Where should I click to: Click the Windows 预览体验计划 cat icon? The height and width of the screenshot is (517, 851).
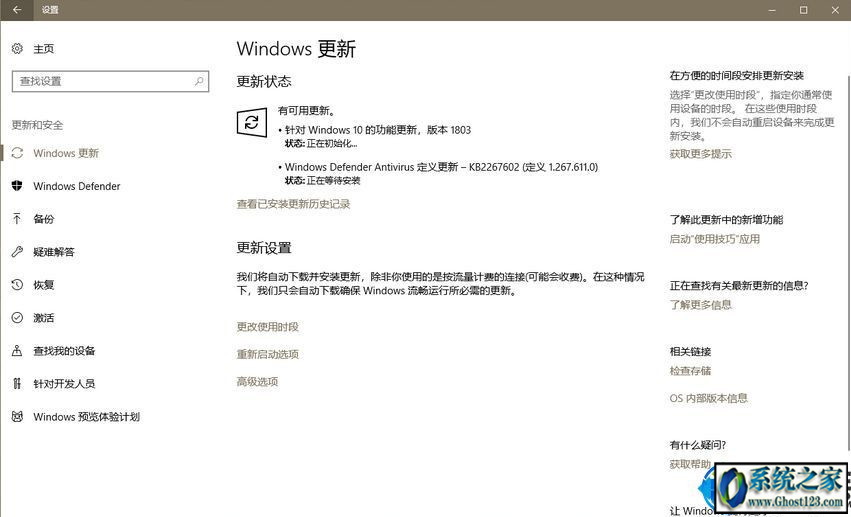point(17,417)
